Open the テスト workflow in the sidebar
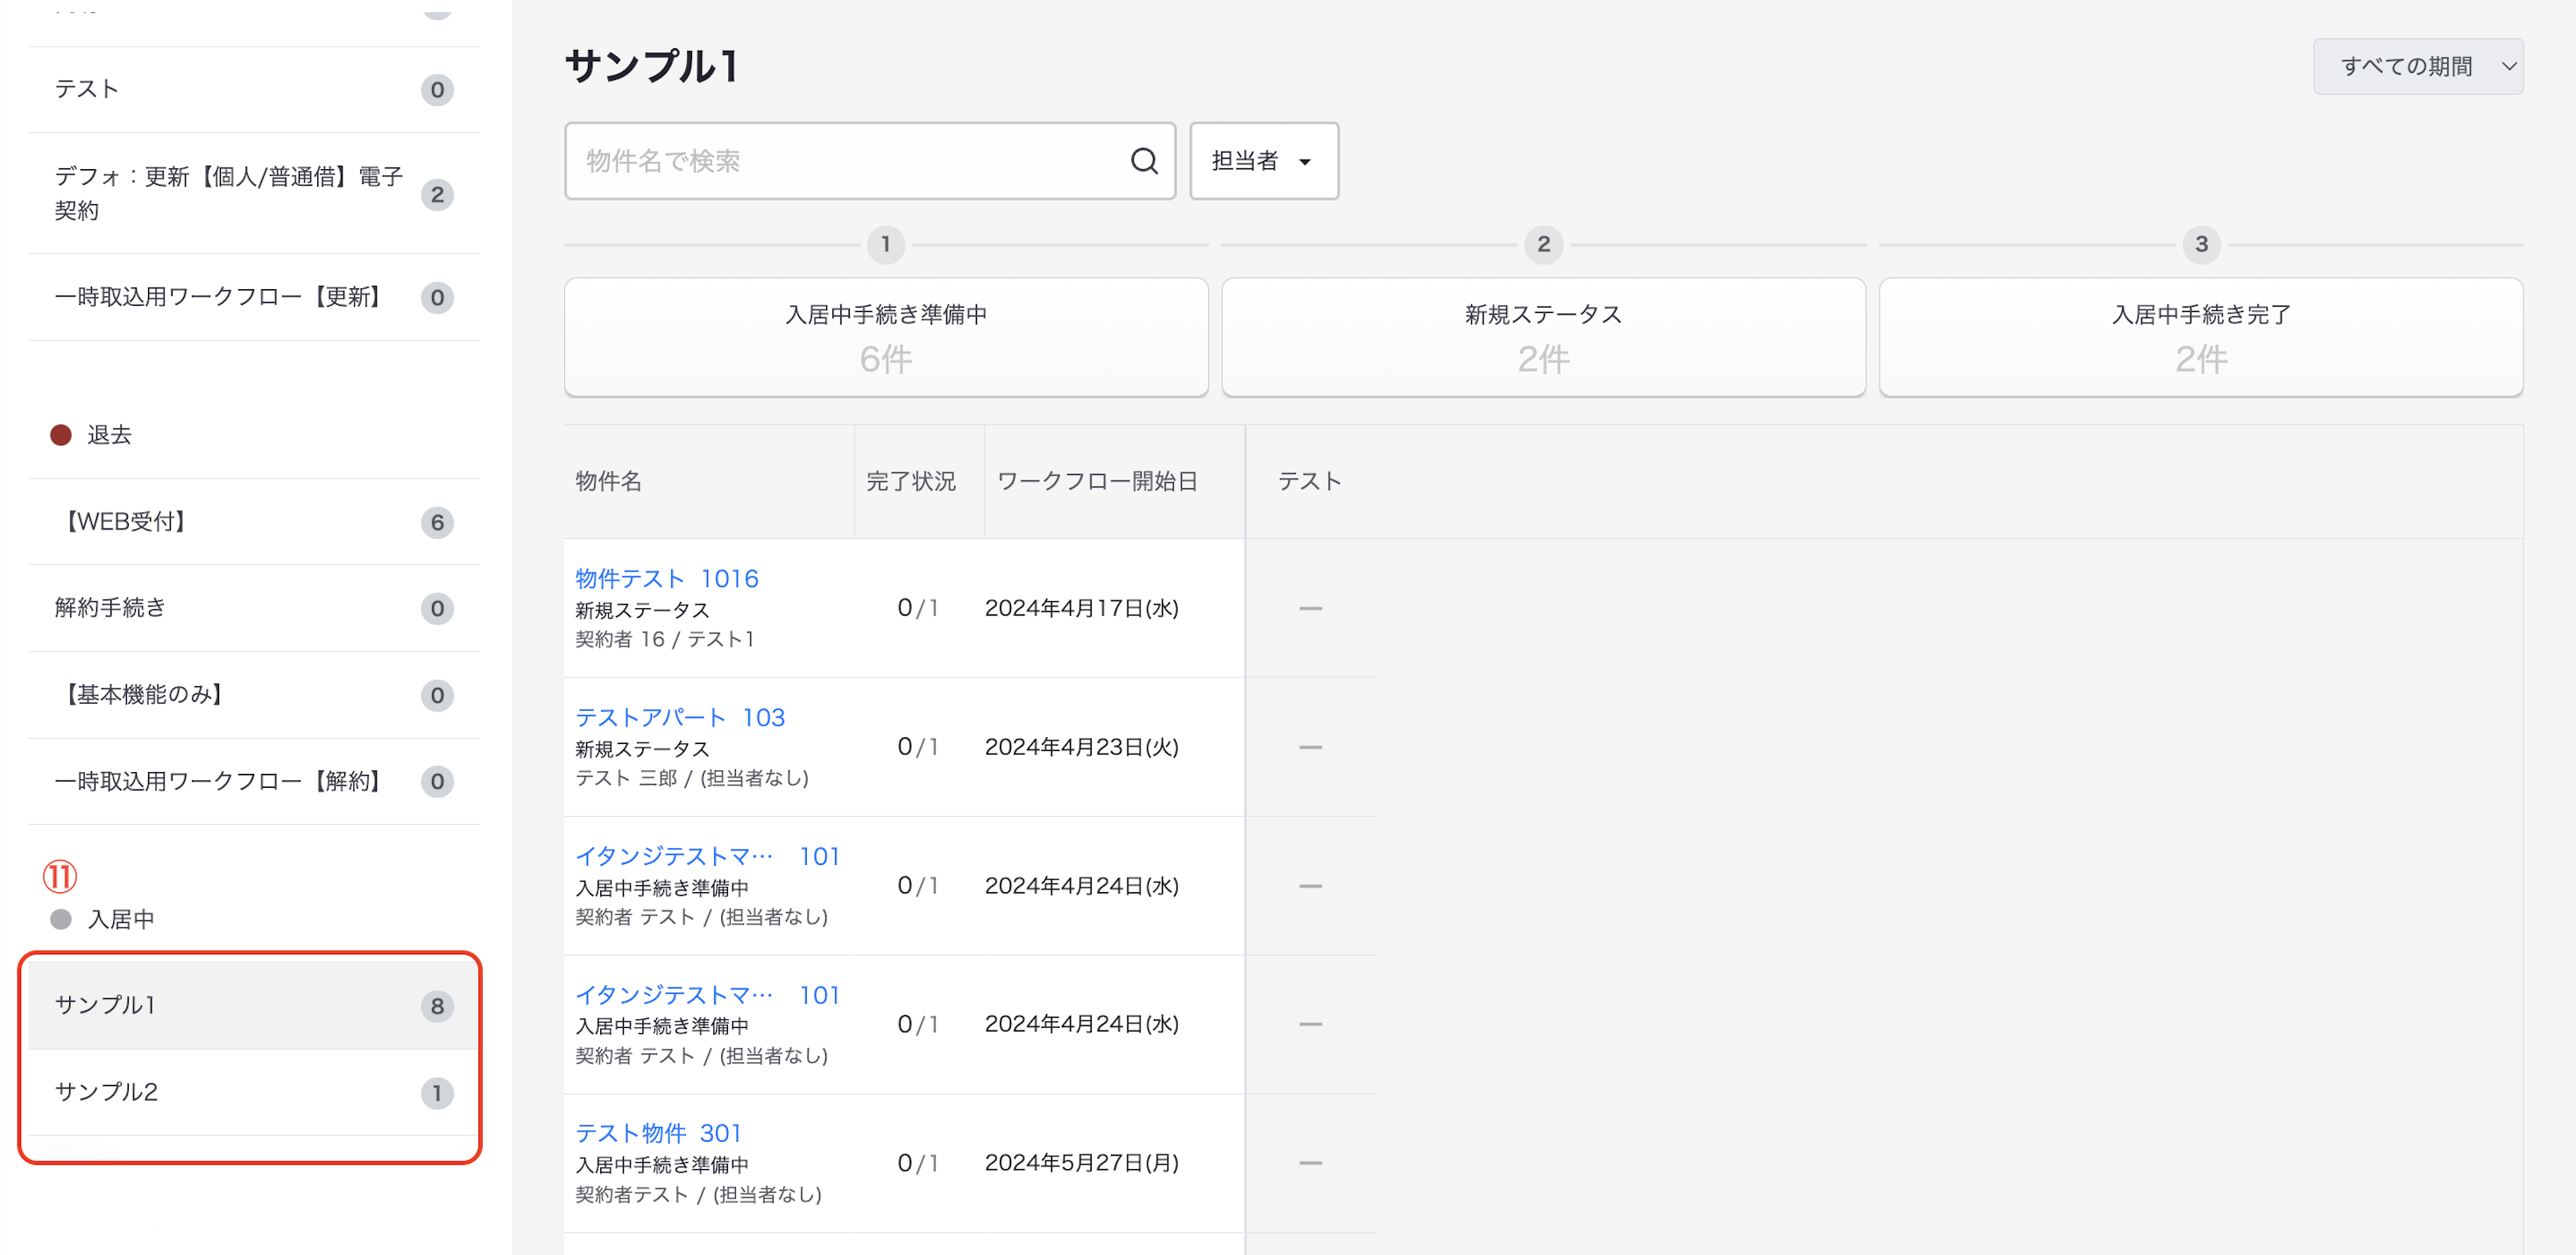 (253, 89)
